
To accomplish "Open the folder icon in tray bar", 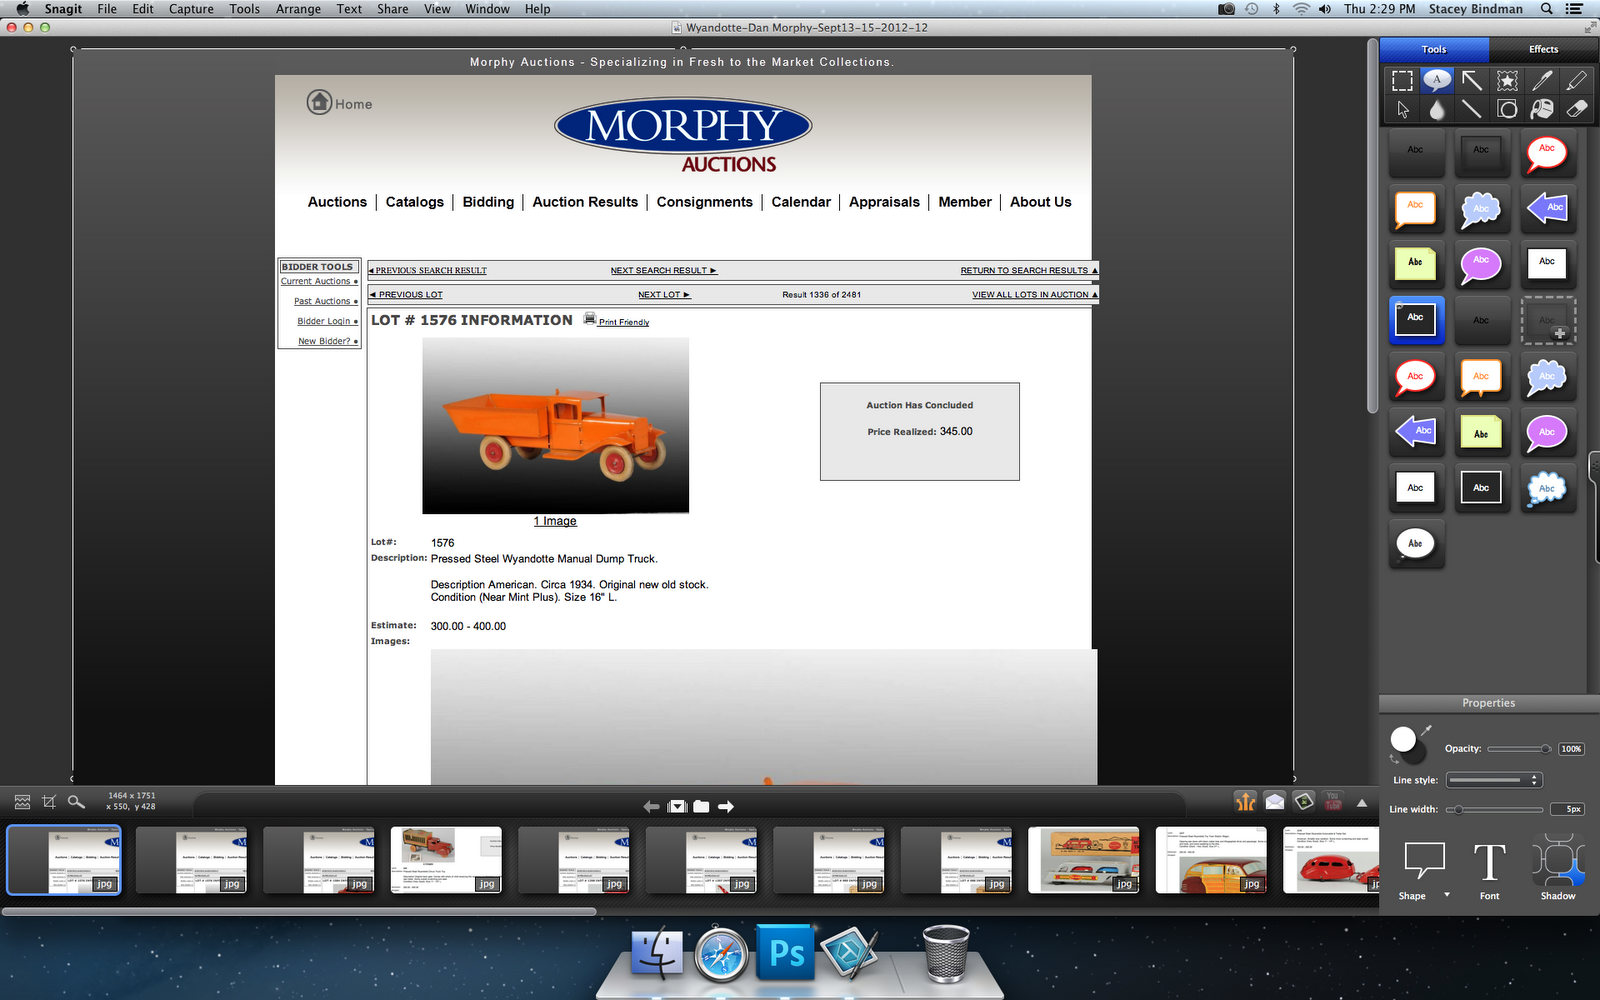I will (701, 806).
